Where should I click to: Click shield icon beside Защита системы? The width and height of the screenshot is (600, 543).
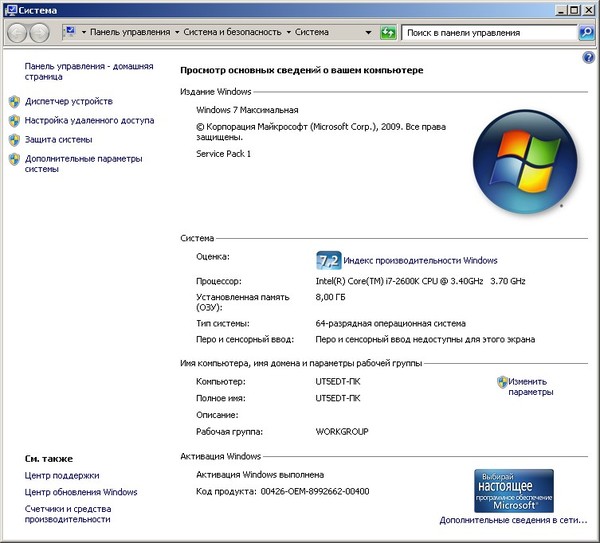(x=14, y=140)
